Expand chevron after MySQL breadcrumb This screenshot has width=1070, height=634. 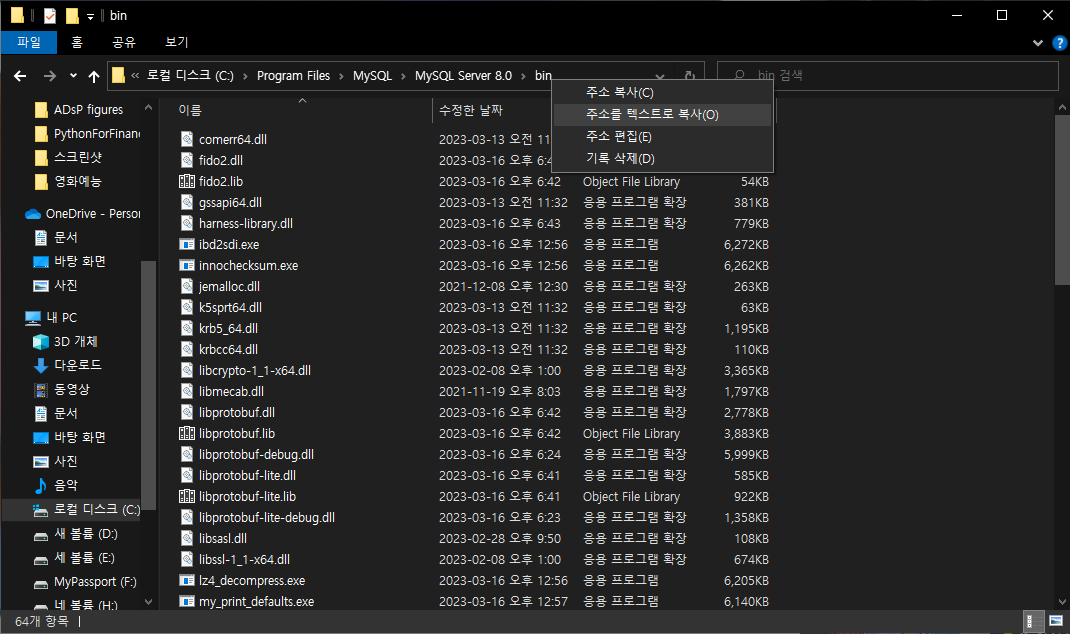(x=403, y=76)
